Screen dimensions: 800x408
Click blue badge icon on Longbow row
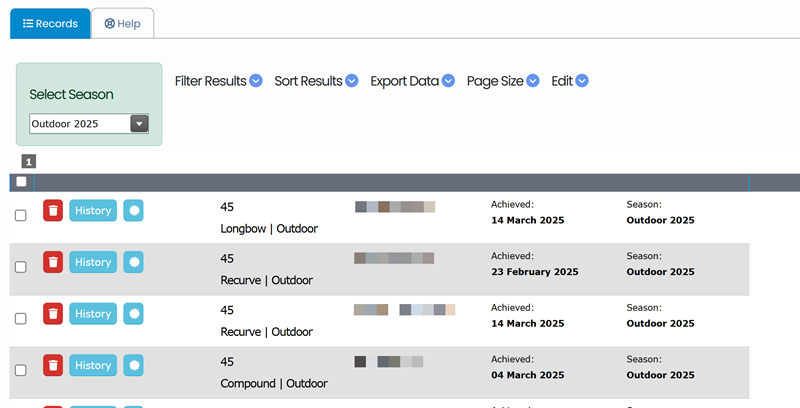(134, 210)
